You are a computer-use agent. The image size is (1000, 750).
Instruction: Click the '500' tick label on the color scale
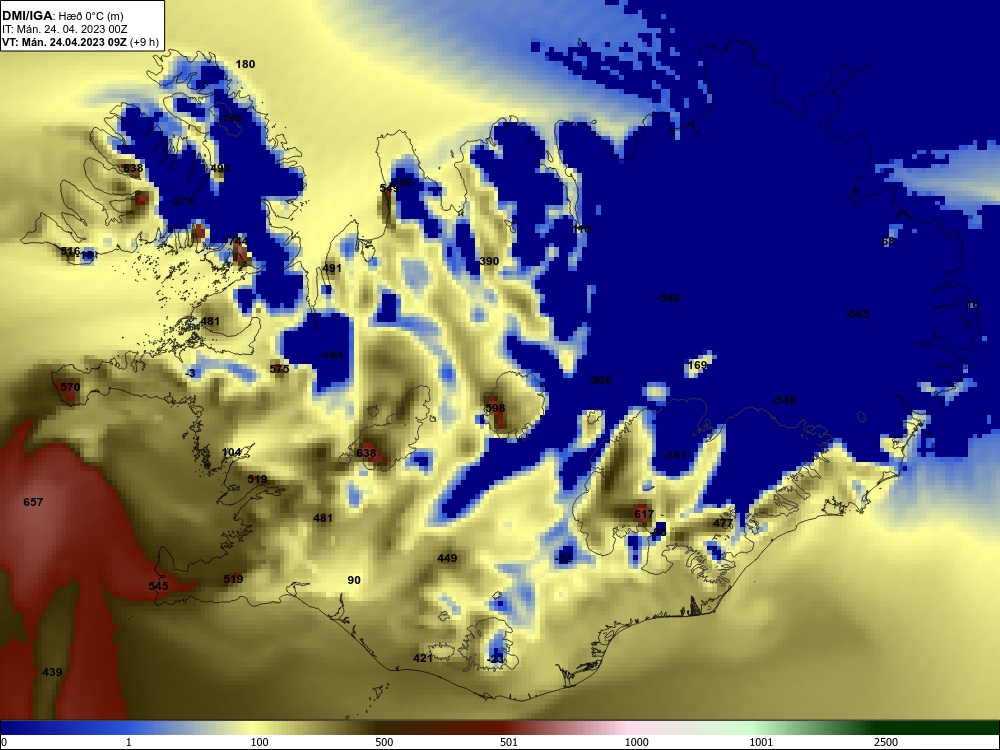click(x=384, y=742)
